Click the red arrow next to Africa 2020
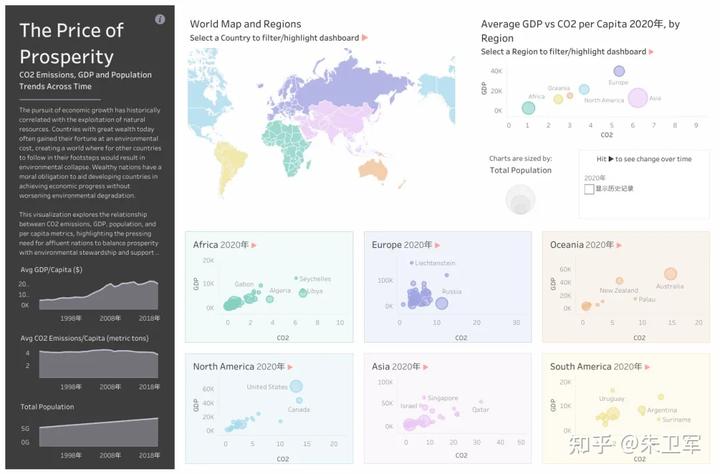Screen dimensions: 720x474 pyautogui.click(x=254, y=245)
